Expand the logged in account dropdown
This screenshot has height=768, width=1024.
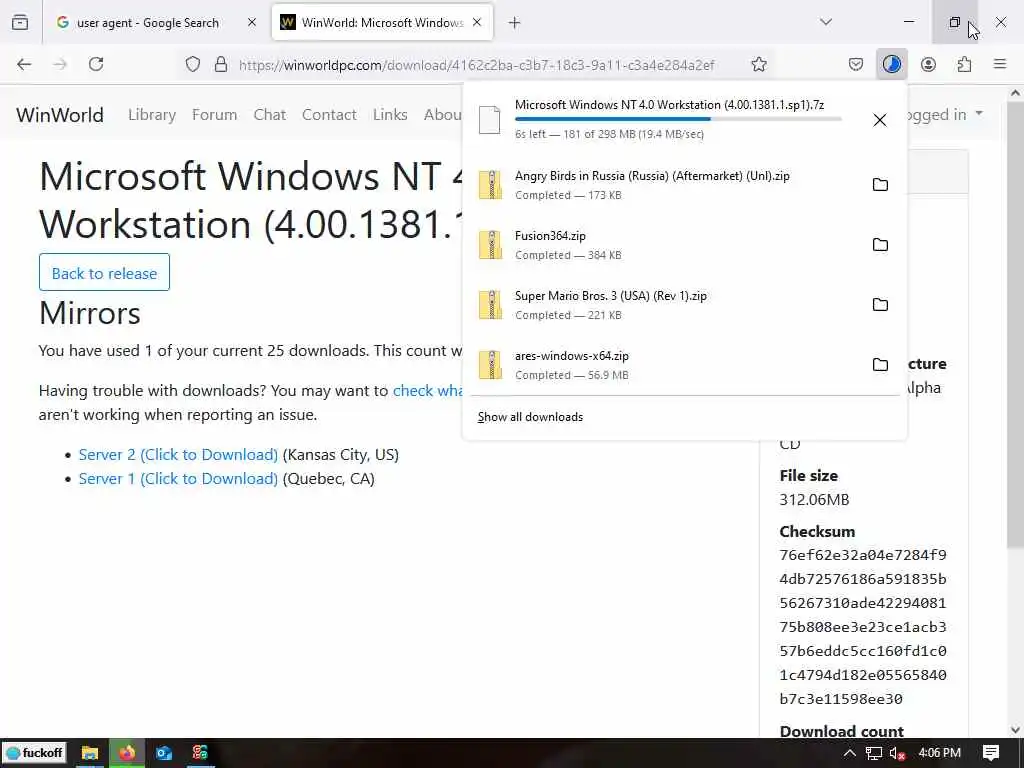tap(945, 114)
